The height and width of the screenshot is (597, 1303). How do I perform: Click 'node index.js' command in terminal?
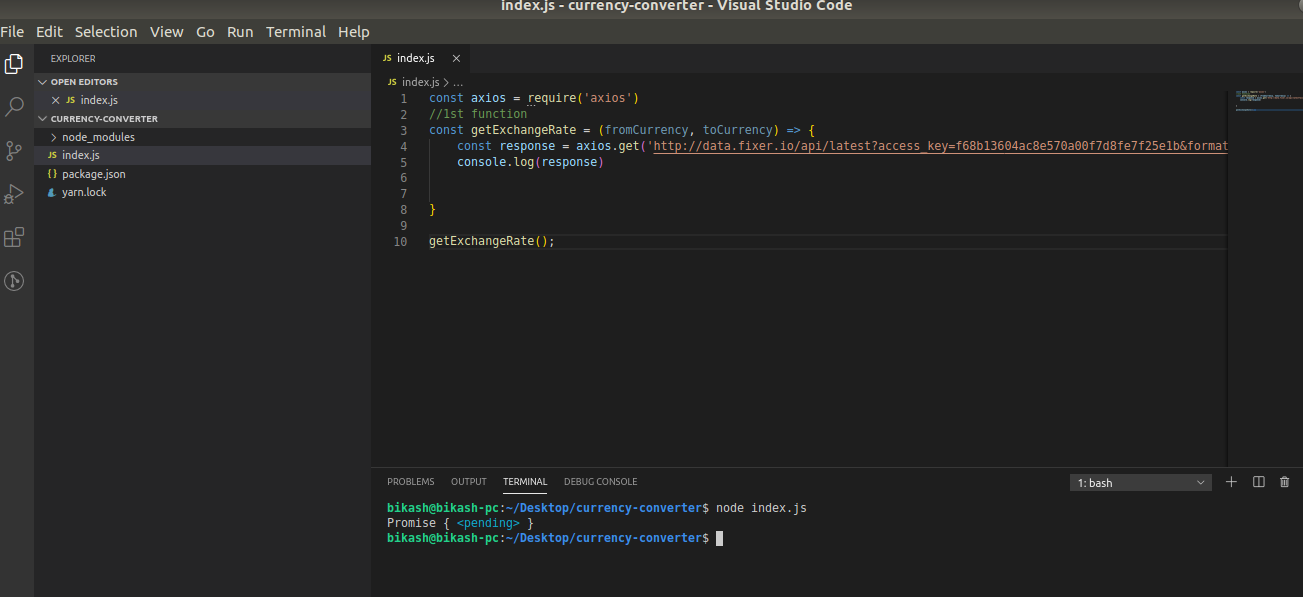coord(761,508)
